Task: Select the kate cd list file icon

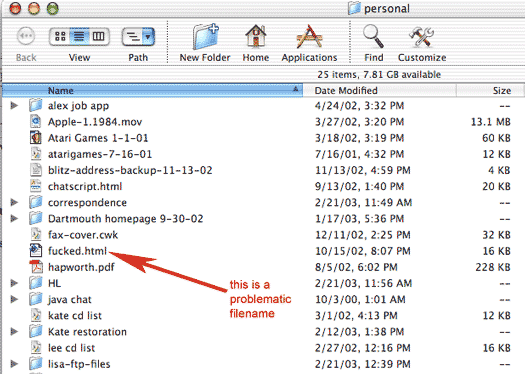Action: (35, 315)
